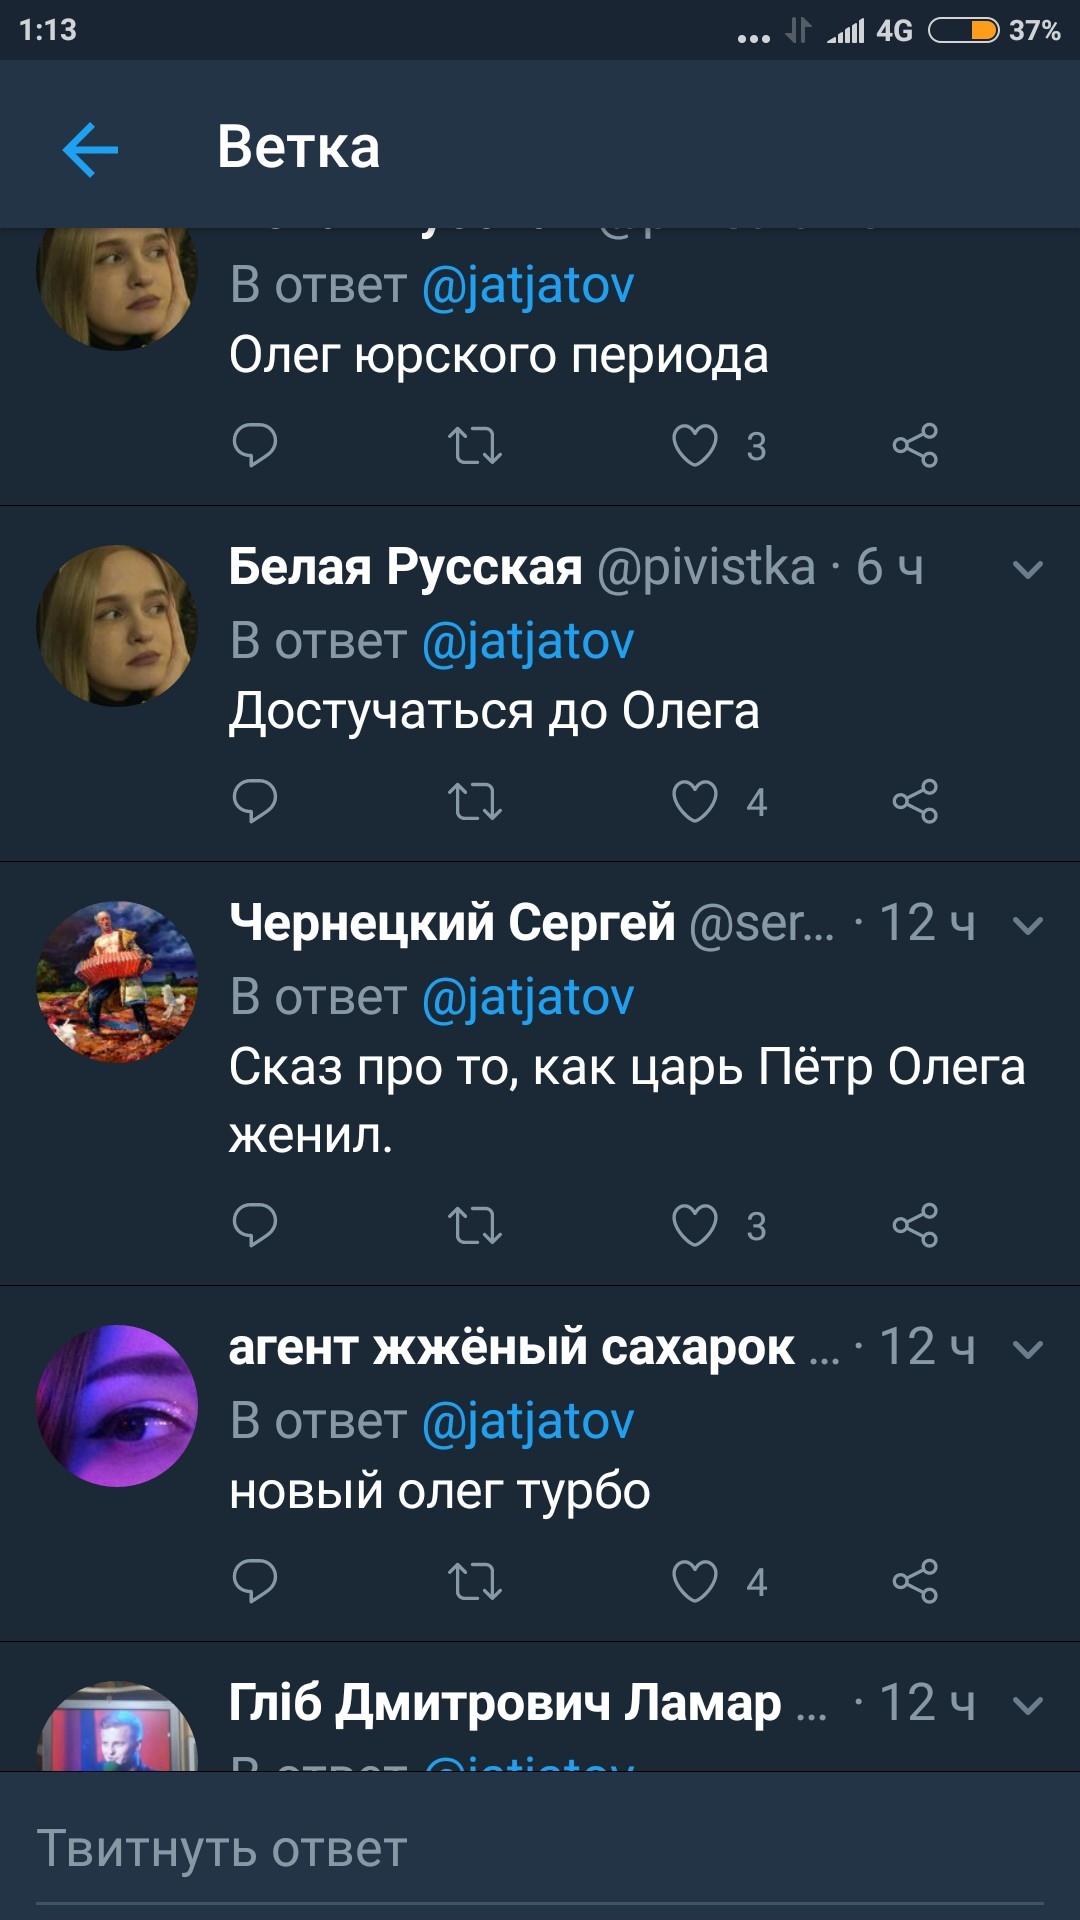
Task: Share Чернецкий Сергей's tweet
Action: (x=915, y=1225)
